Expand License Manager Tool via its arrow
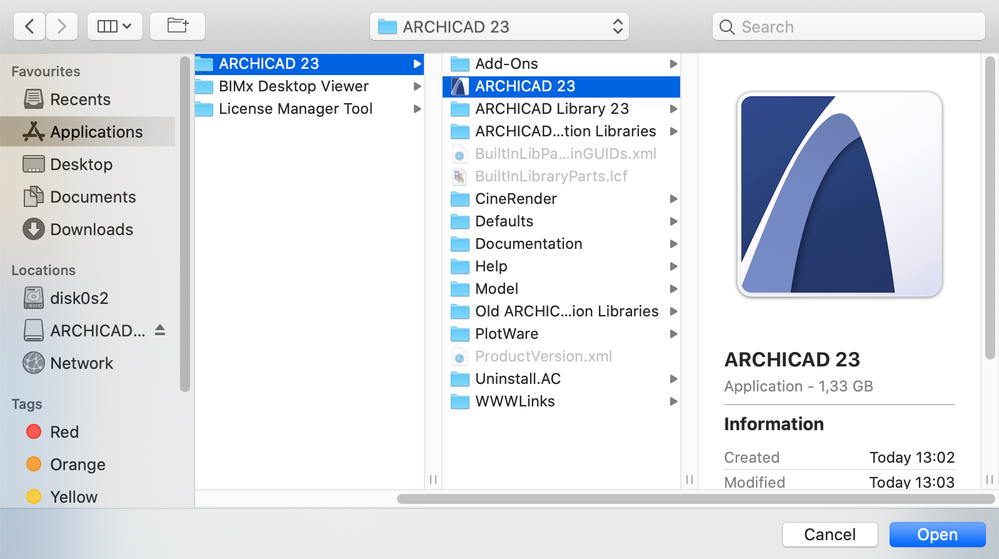999x559 pixels. tap(417, 109)
